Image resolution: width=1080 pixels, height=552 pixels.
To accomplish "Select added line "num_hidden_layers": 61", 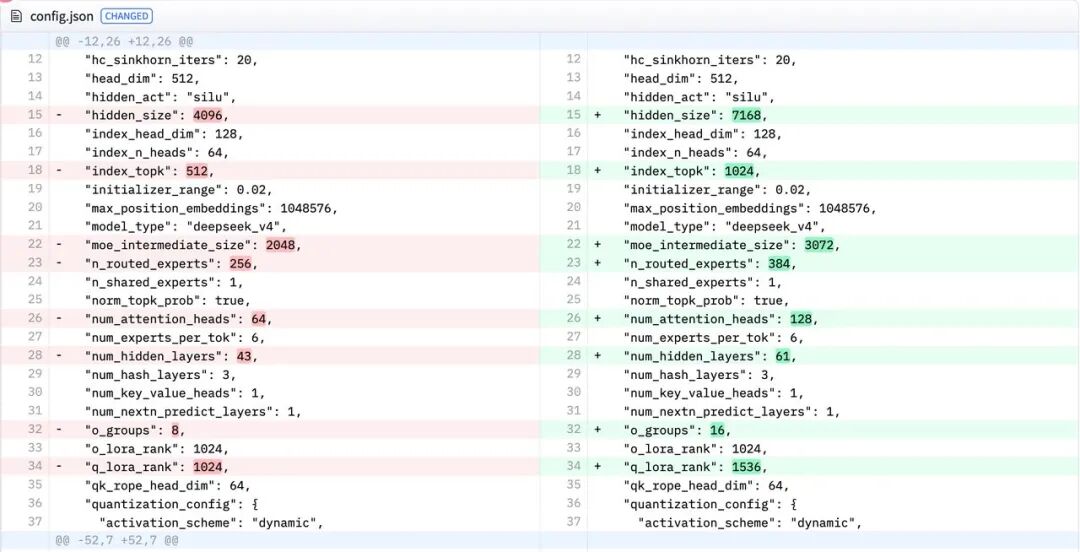I will coord(810,356).
